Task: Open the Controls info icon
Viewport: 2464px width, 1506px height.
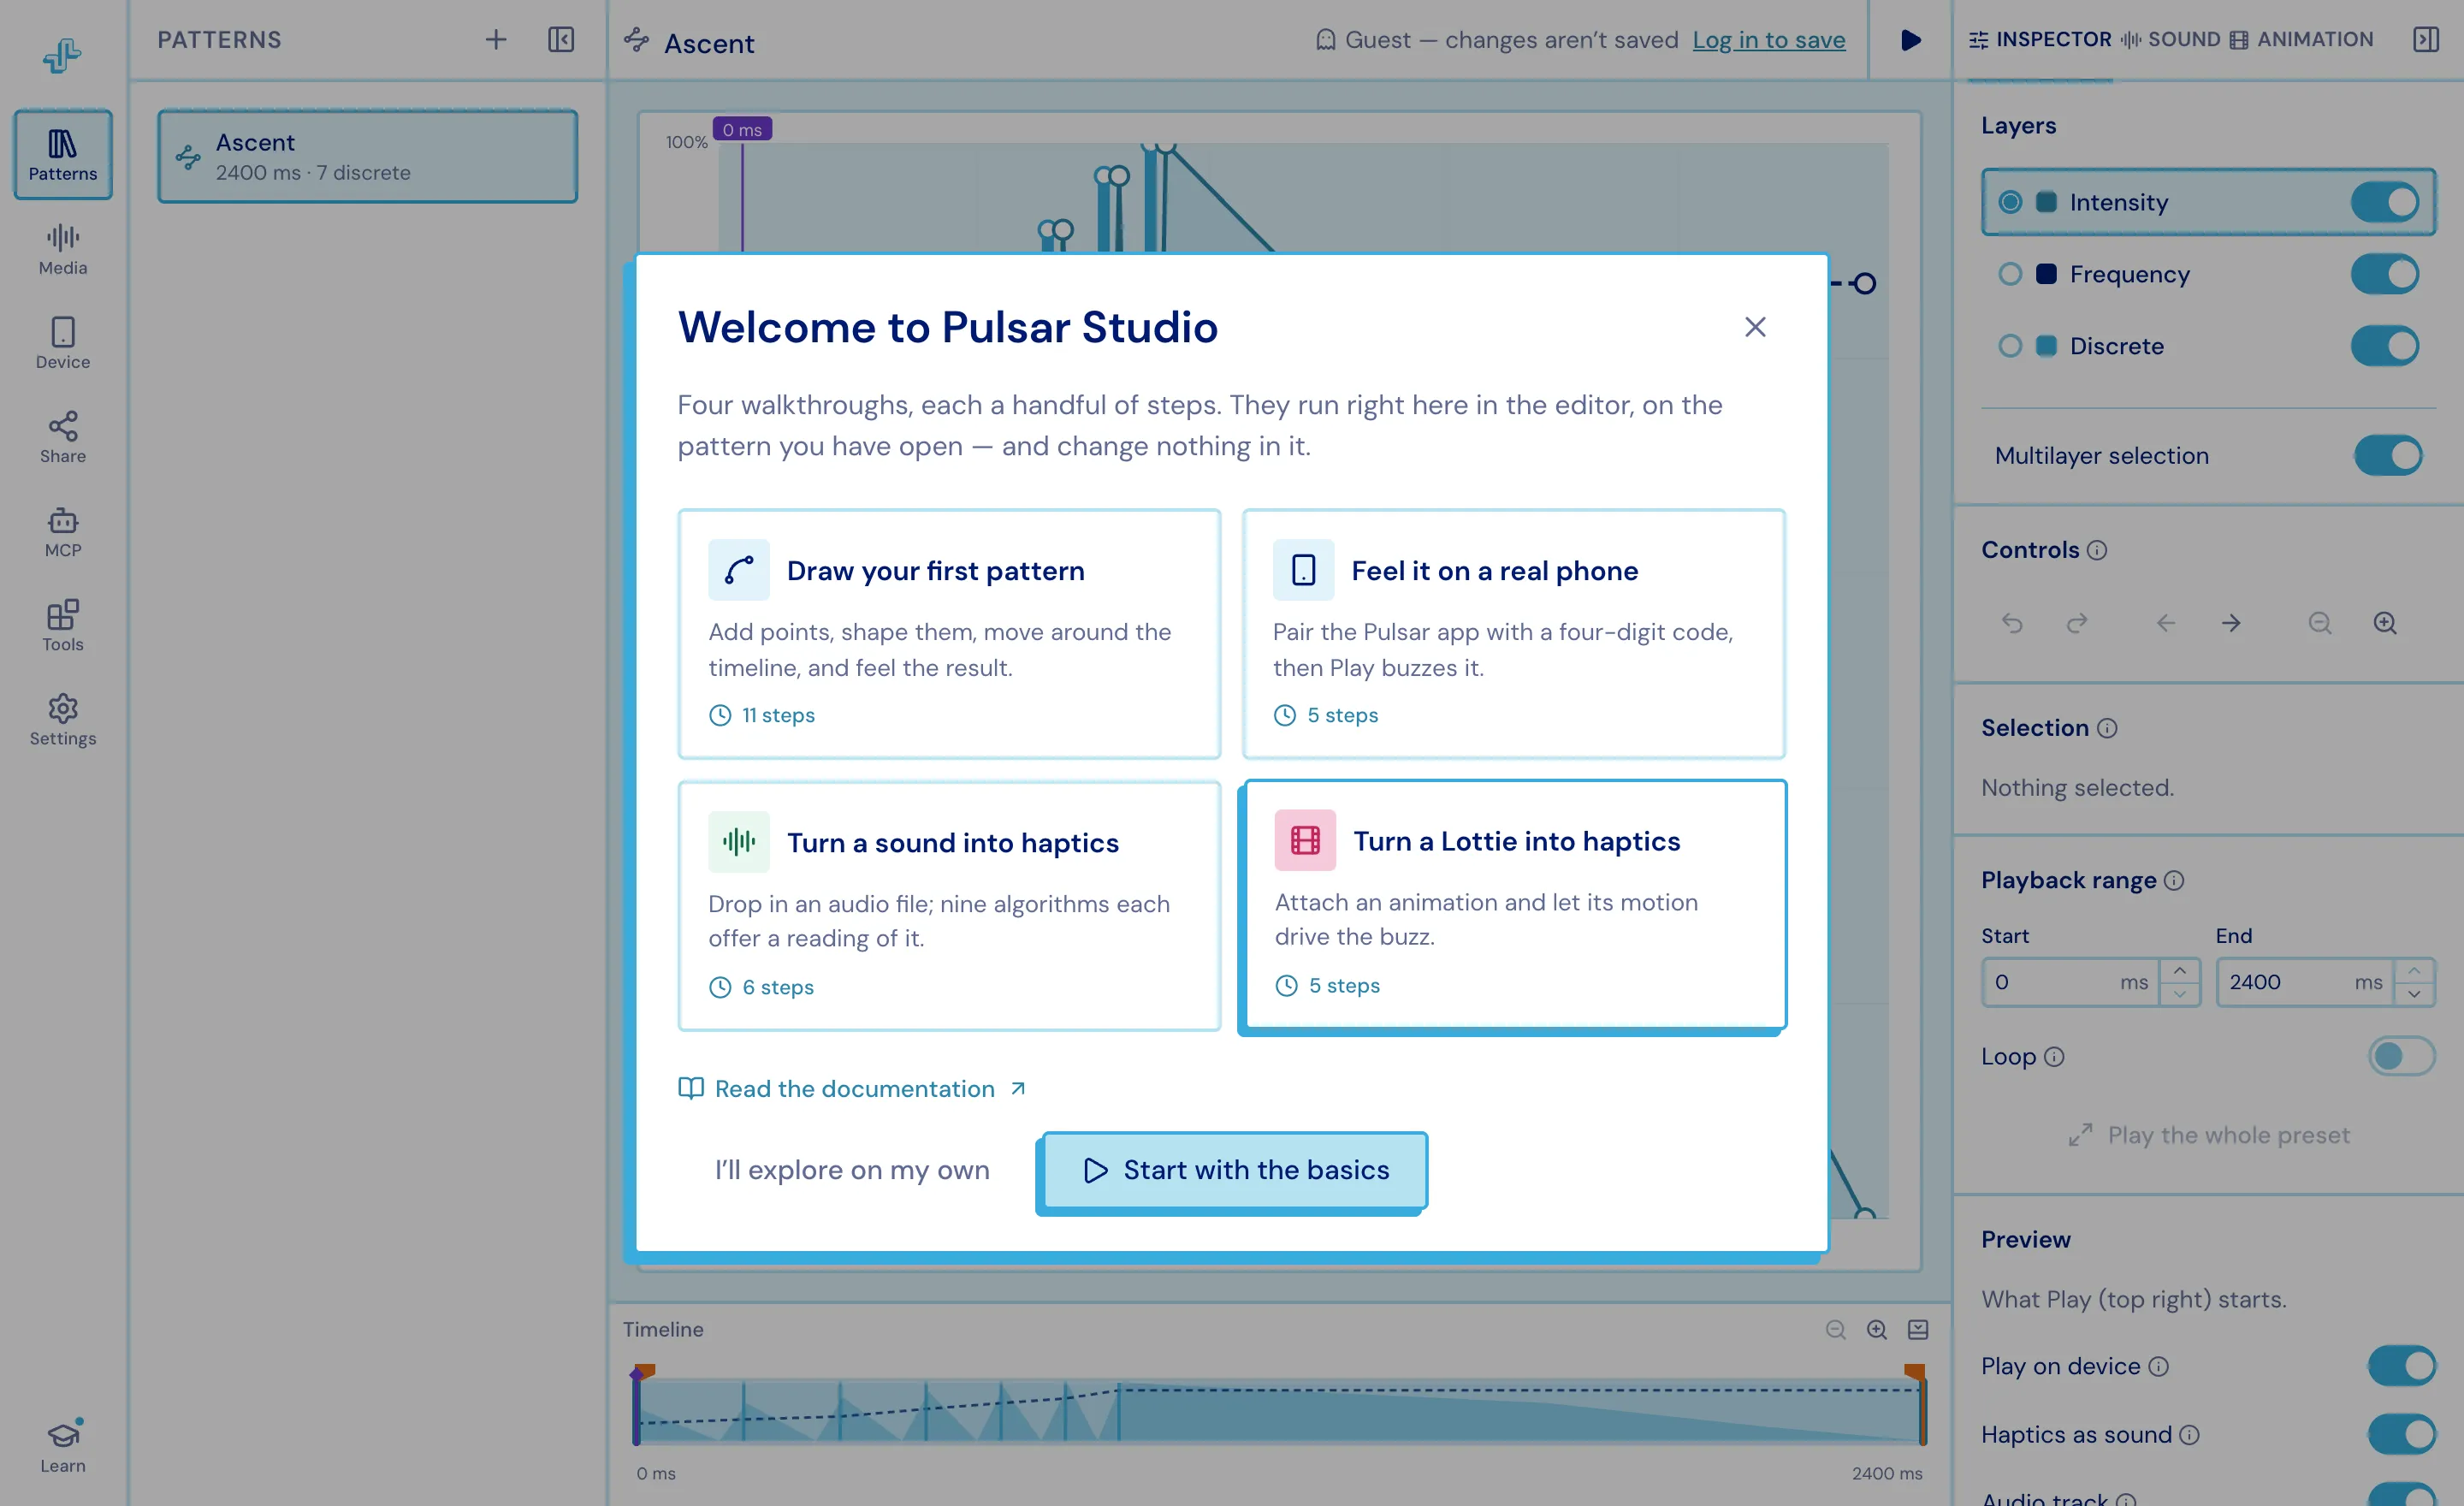Action: coord(2098,550)
